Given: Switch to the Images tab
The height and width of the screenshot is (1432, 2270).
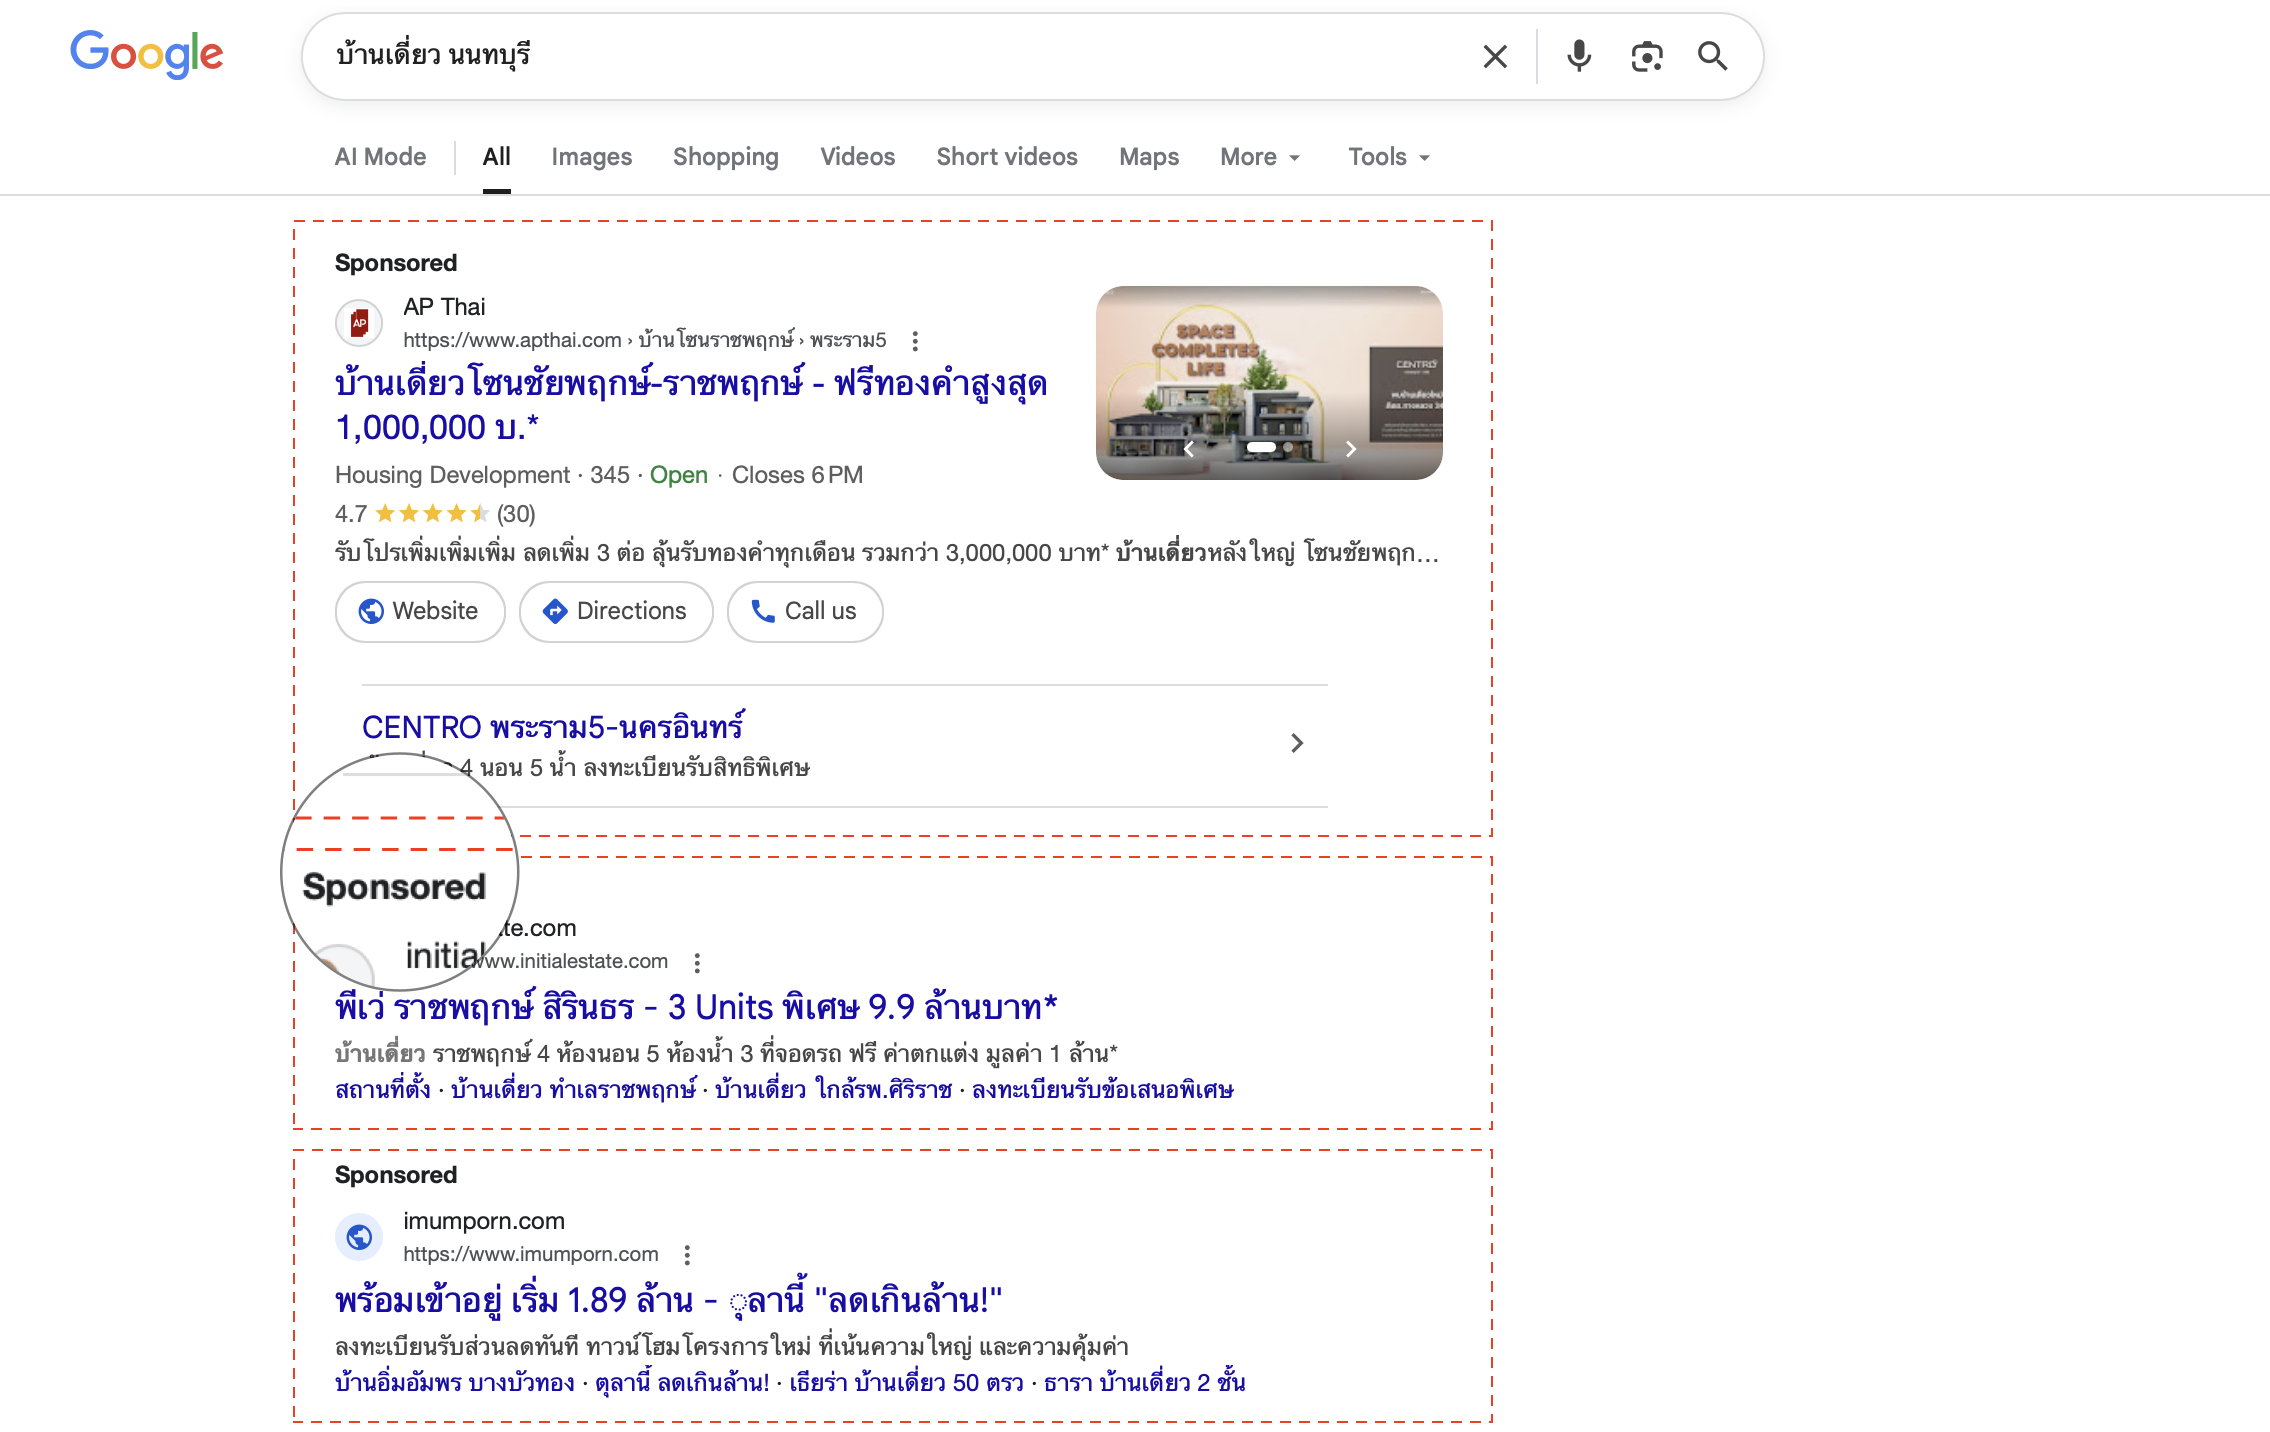Looking at the screenshot, I should 591,157.
